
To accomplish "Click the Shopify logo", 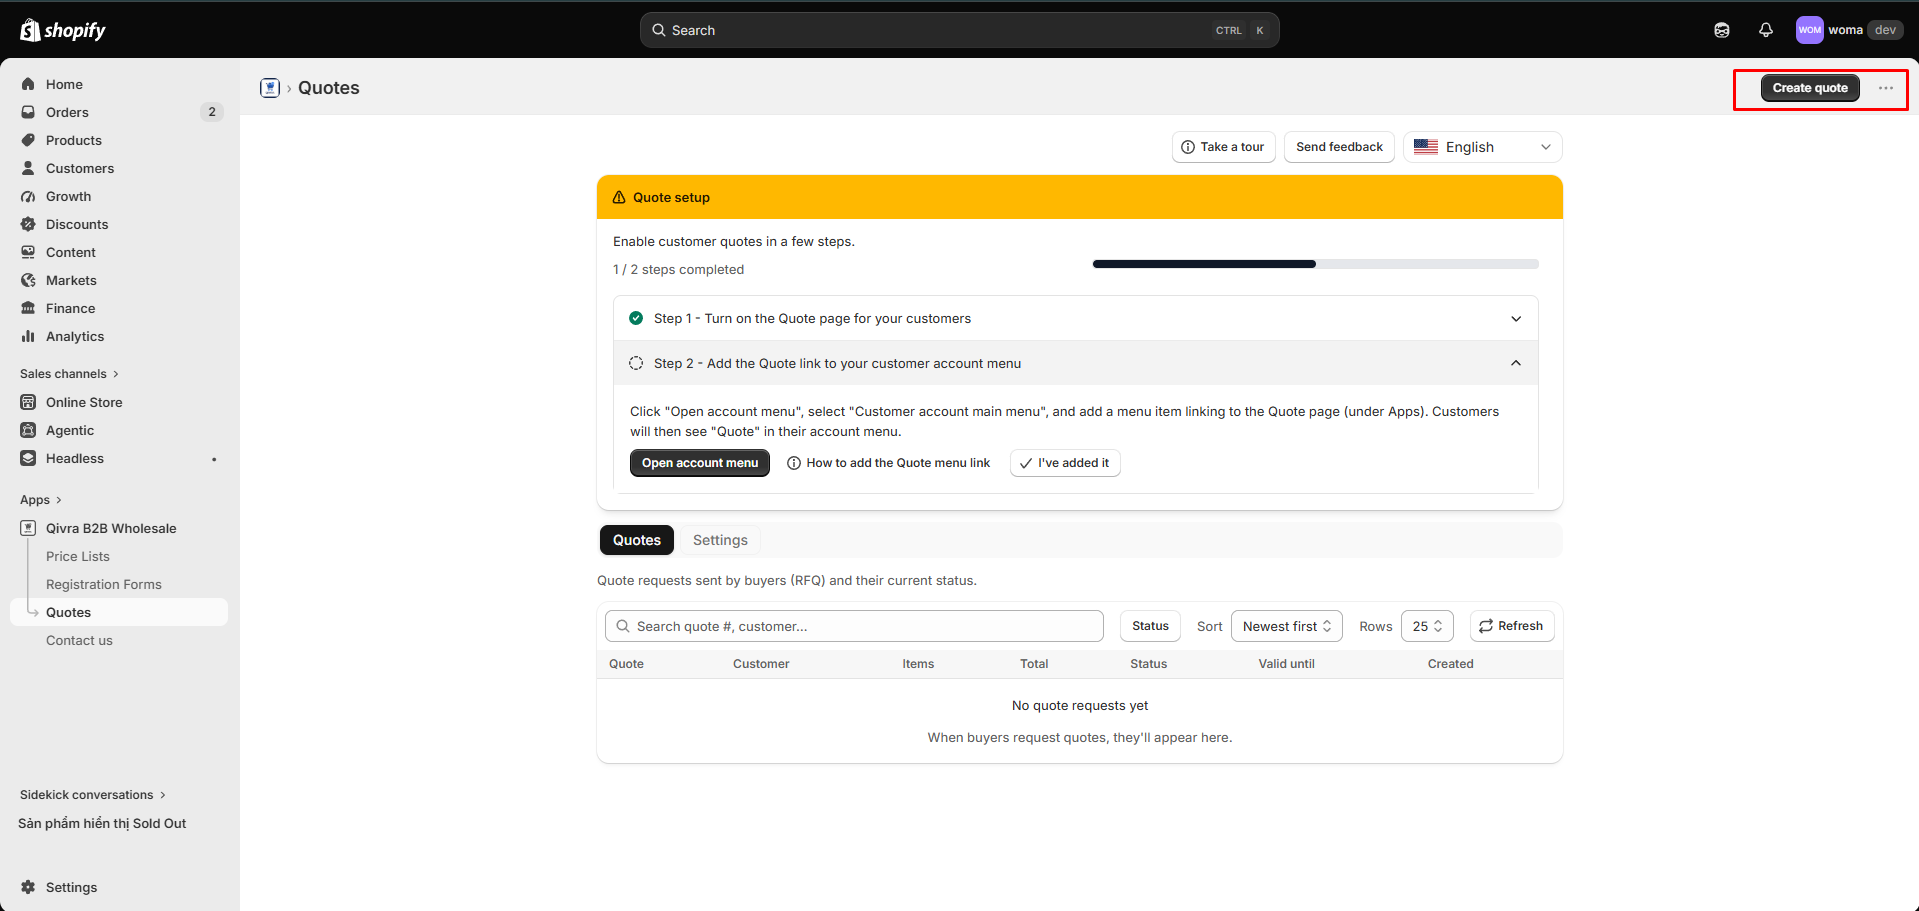I will pyautogui.click(x=62, y=30).
